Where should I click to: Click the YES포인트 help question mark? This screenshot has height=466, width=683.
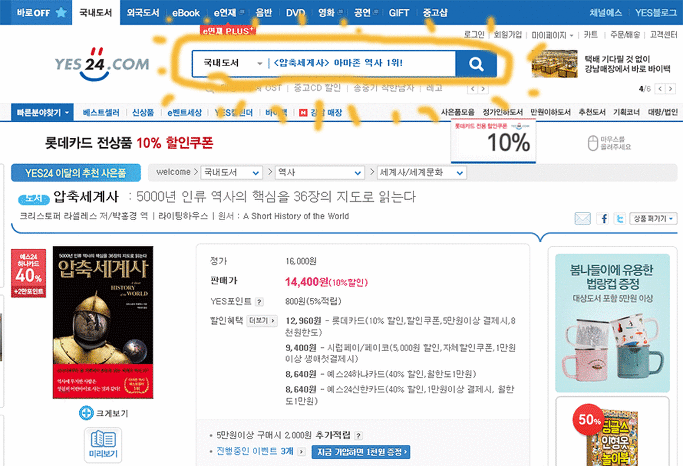point(259,301)
